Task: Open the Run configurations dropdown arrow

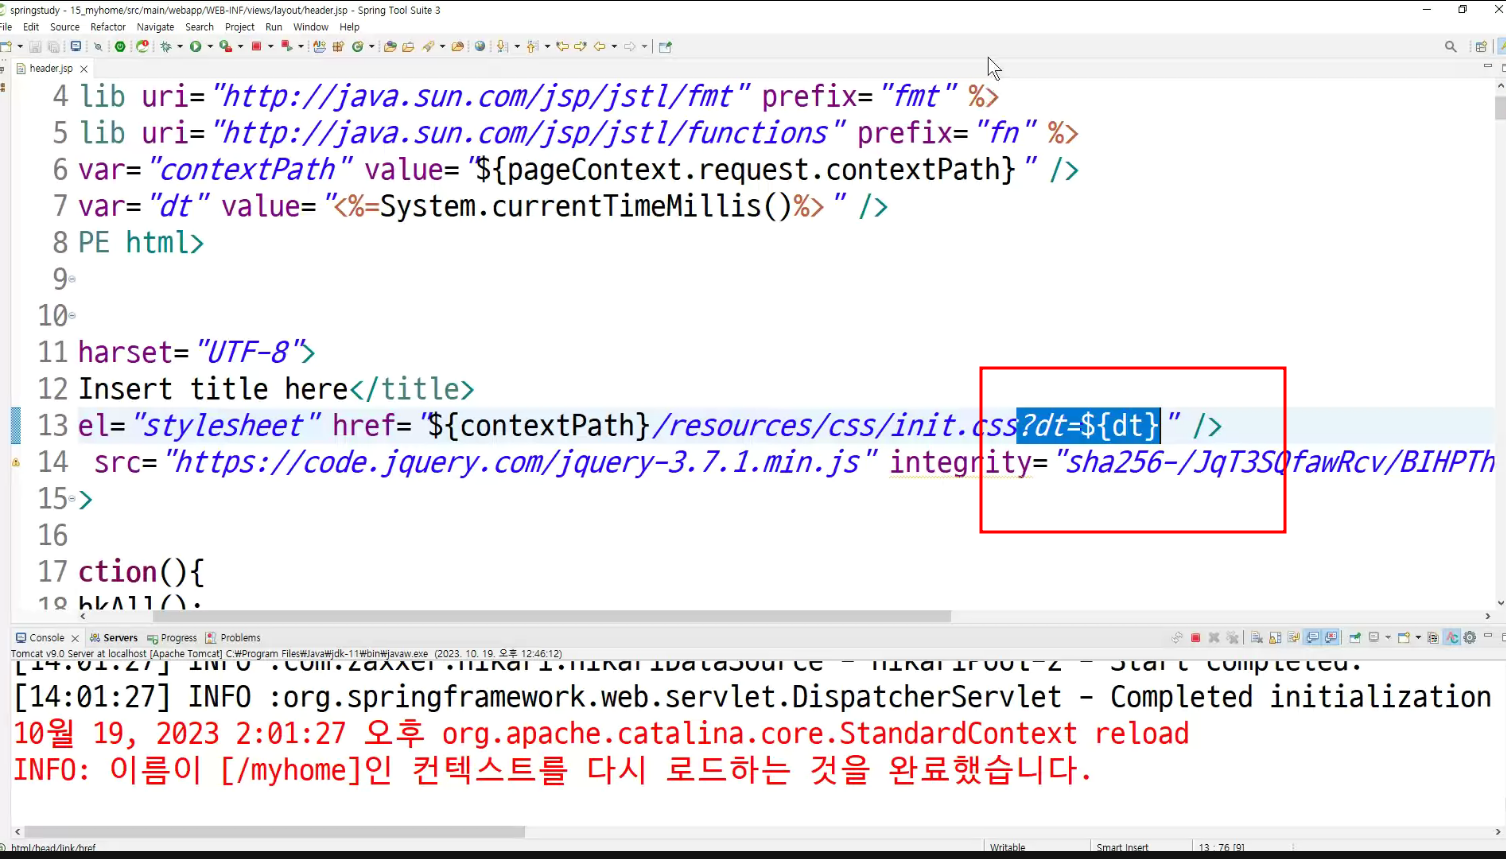Action: (210, 46)
